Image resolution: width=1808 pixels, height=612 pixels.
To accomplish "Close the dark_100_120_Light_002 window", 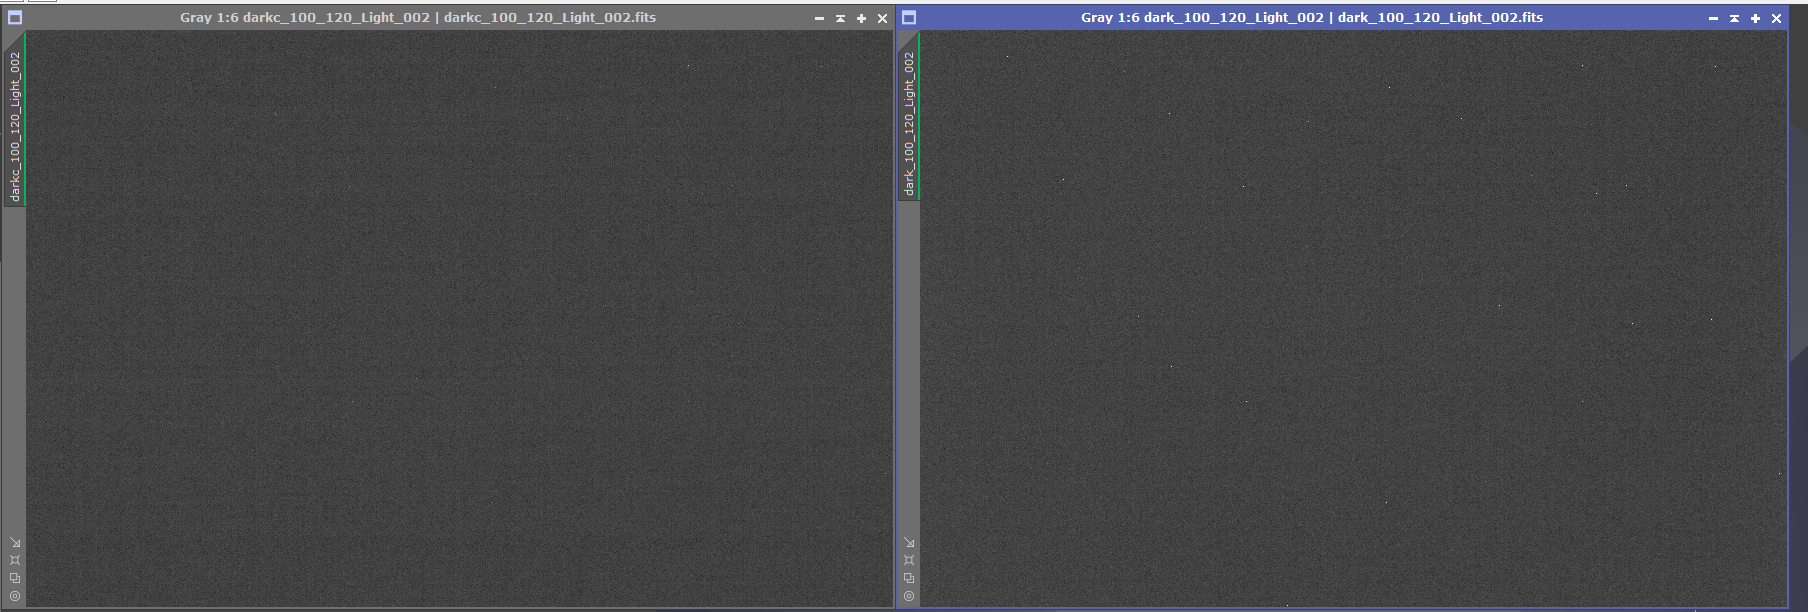I will pyautogui.click(x=1776, y=18).
